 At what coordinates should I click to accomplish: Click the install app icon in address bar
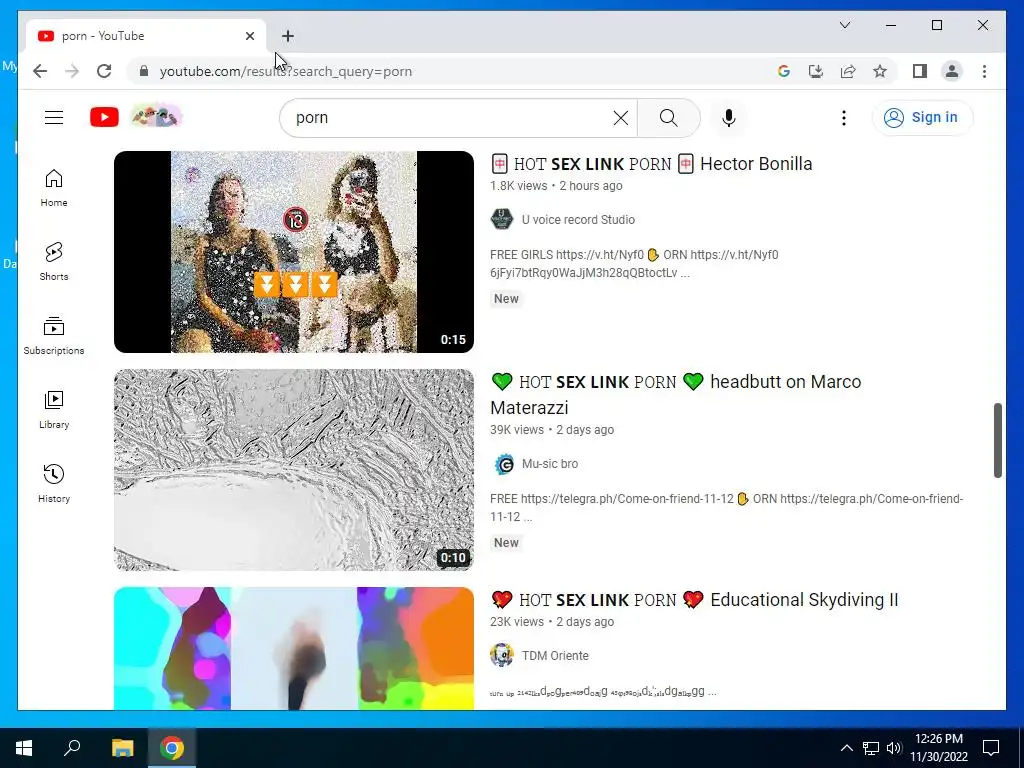pyautogui.click(x=816, y=71)
